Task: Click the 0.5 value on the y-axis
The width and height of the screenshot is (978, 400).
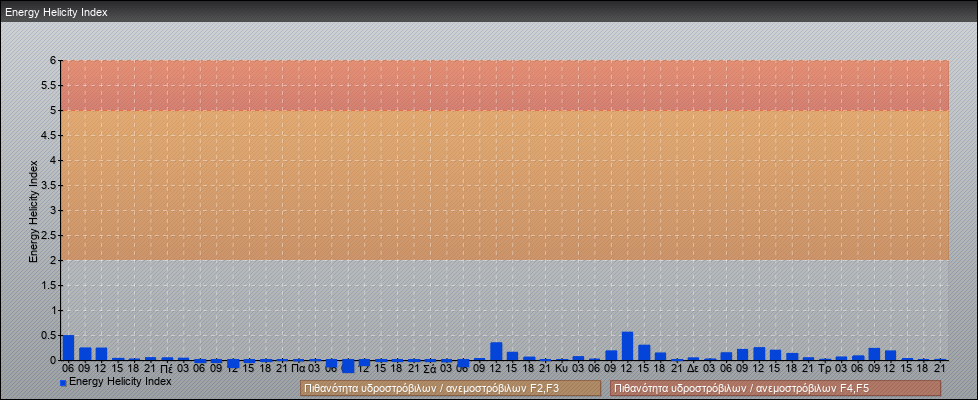Action: tap(49, 335)
